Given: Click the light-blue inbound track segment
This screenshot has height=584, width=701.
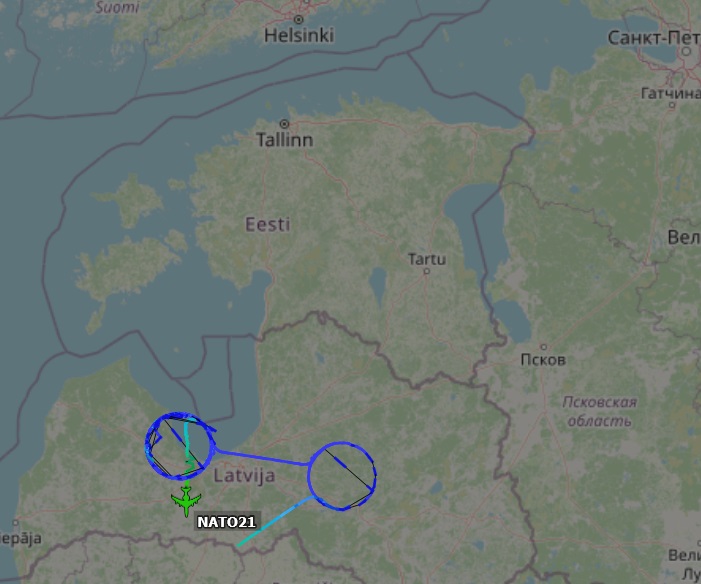Looking at the screenshot, I should pyautogui.click(x=275, y=521).
